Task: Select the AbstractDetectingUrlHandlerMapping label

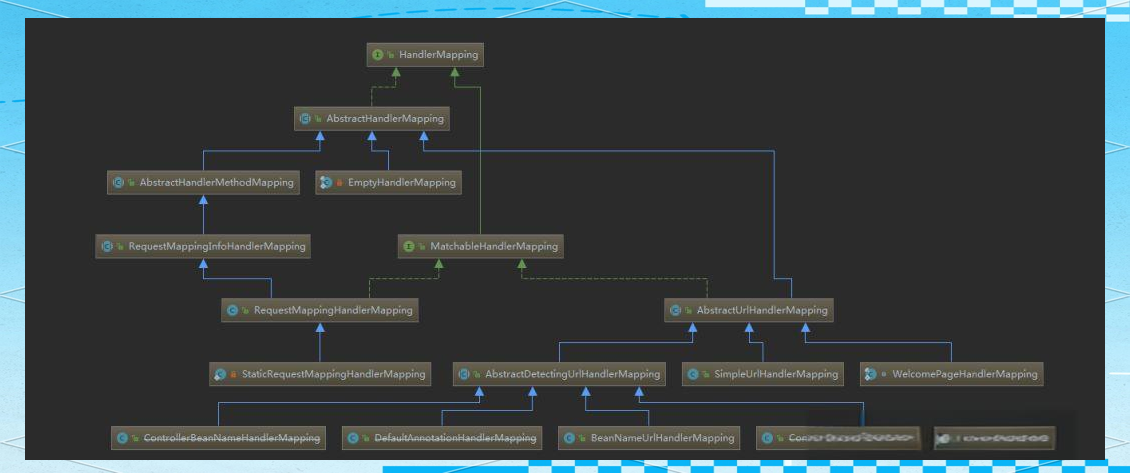Action: click(x=572, y=374)
